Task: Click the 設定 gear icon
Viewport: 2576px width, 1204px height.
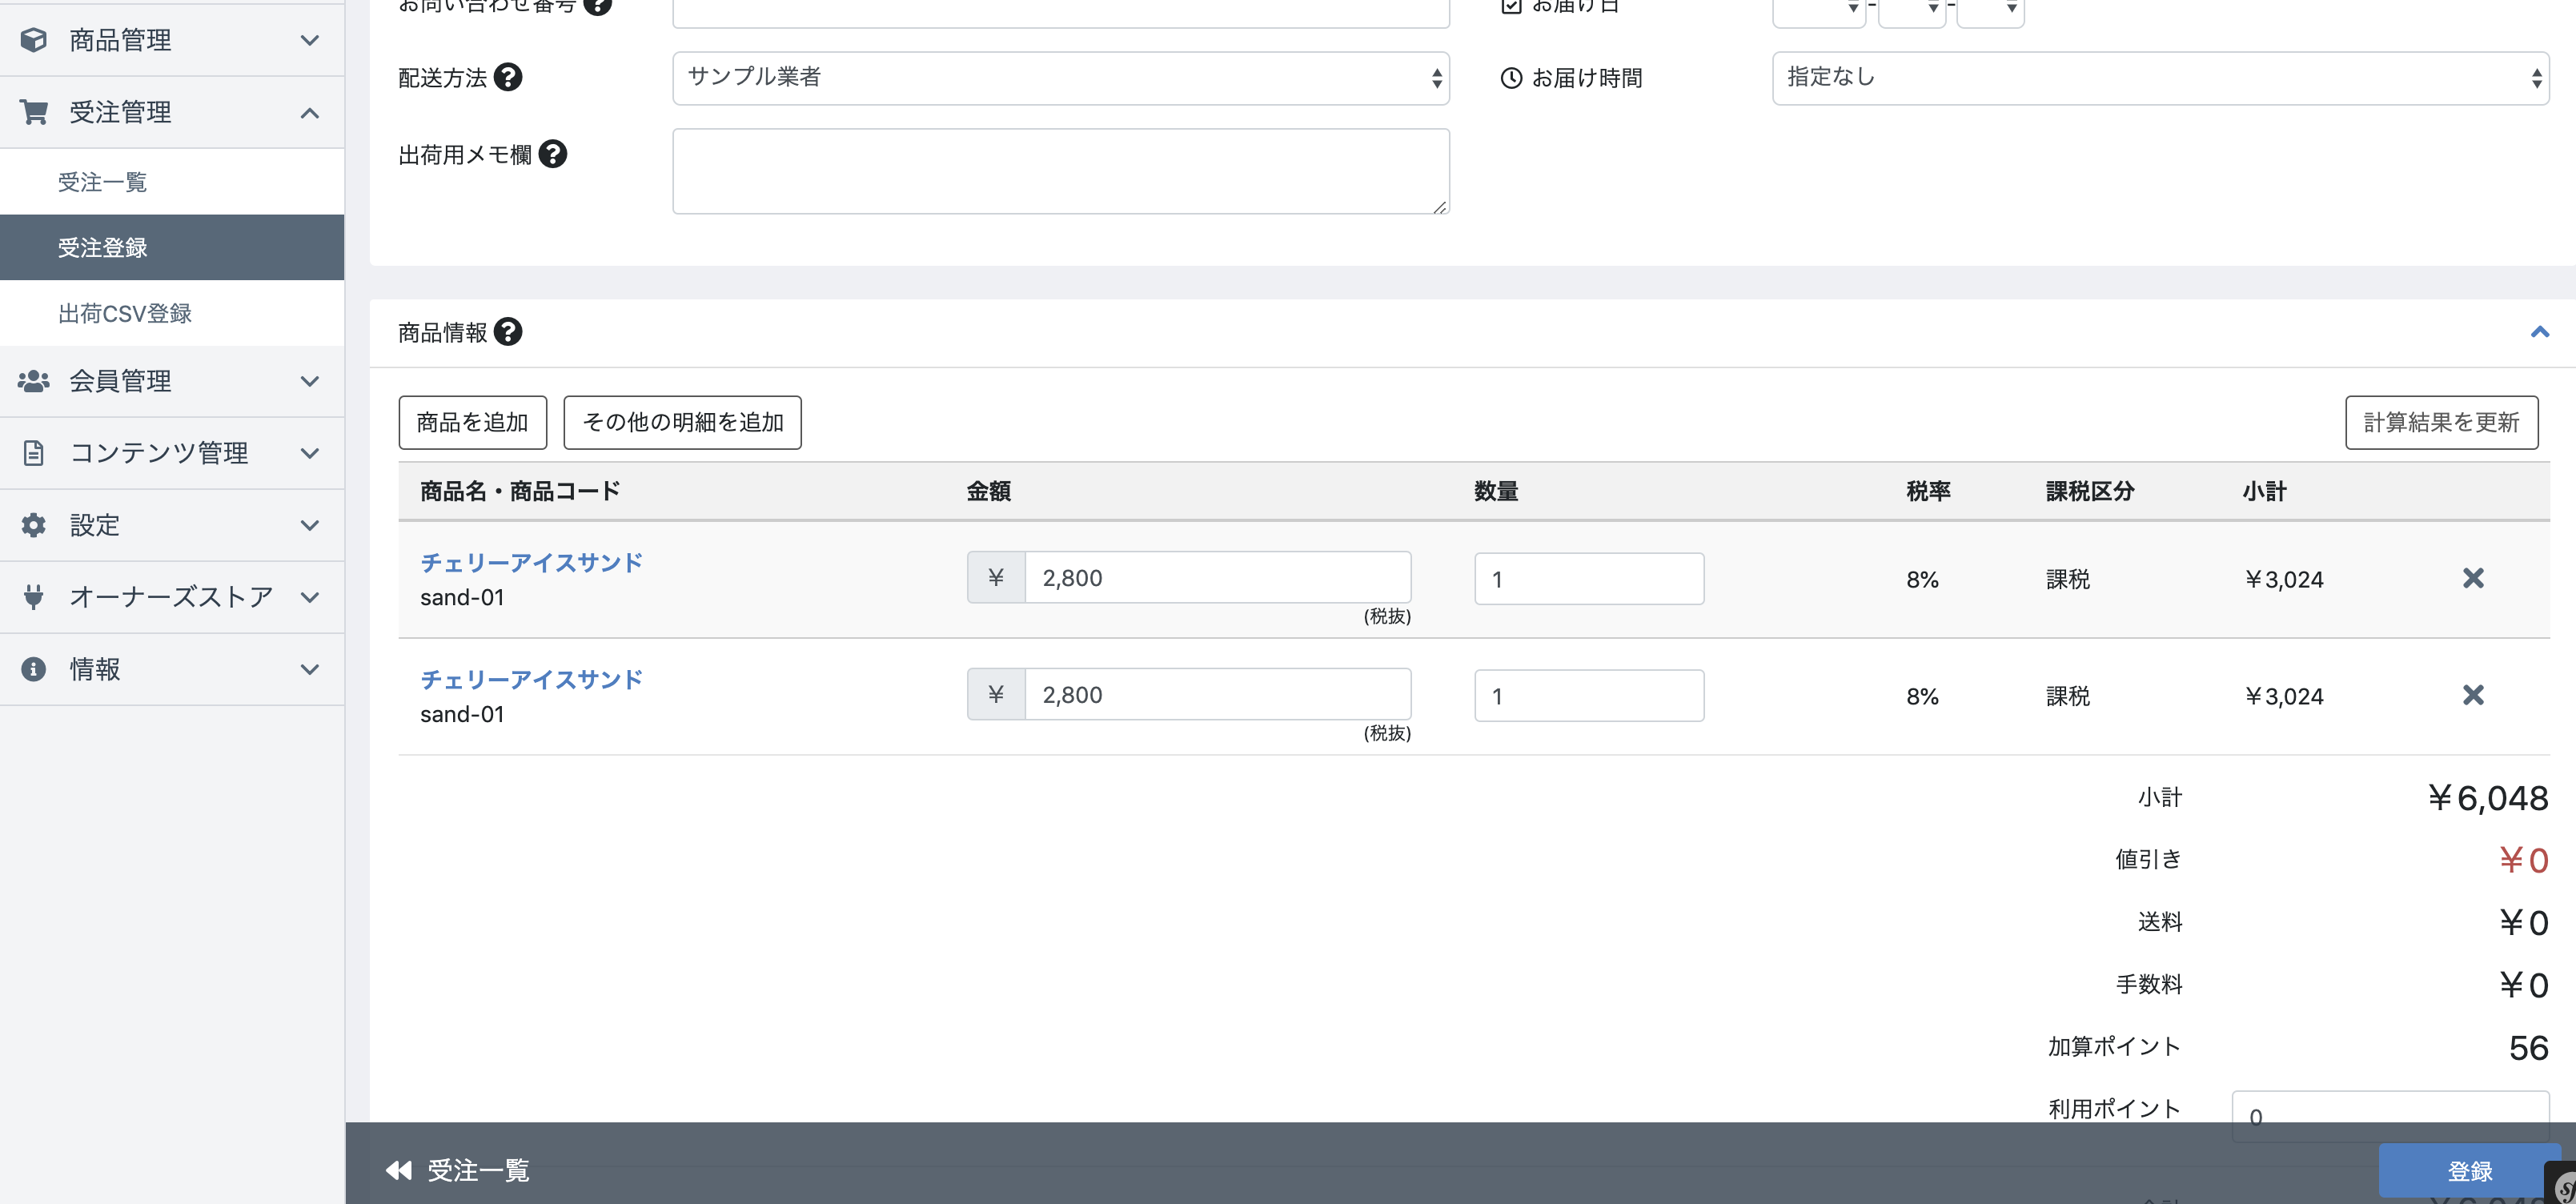Action: (33, 525)
